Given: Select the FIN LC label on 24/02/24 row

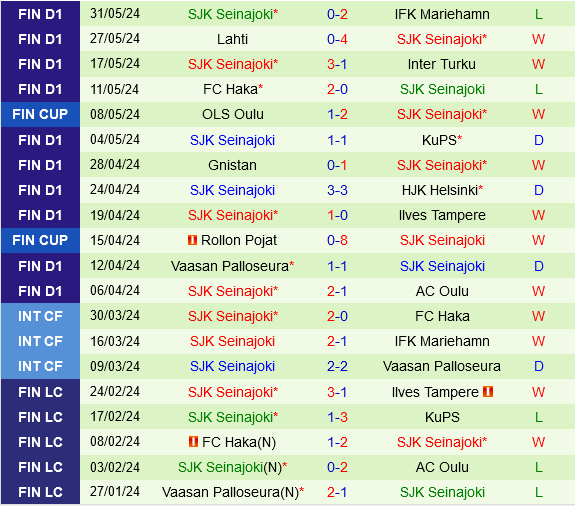Looking at the screenshot, I should click(40, 392).
